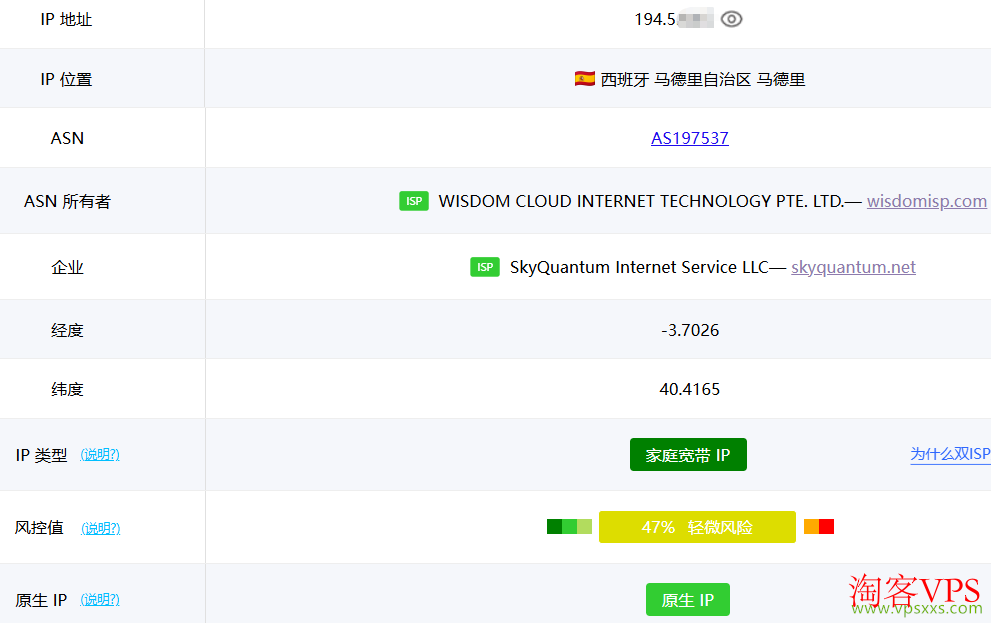Open the 说明 help link next to IP 类型

click(x=100, y=455)
